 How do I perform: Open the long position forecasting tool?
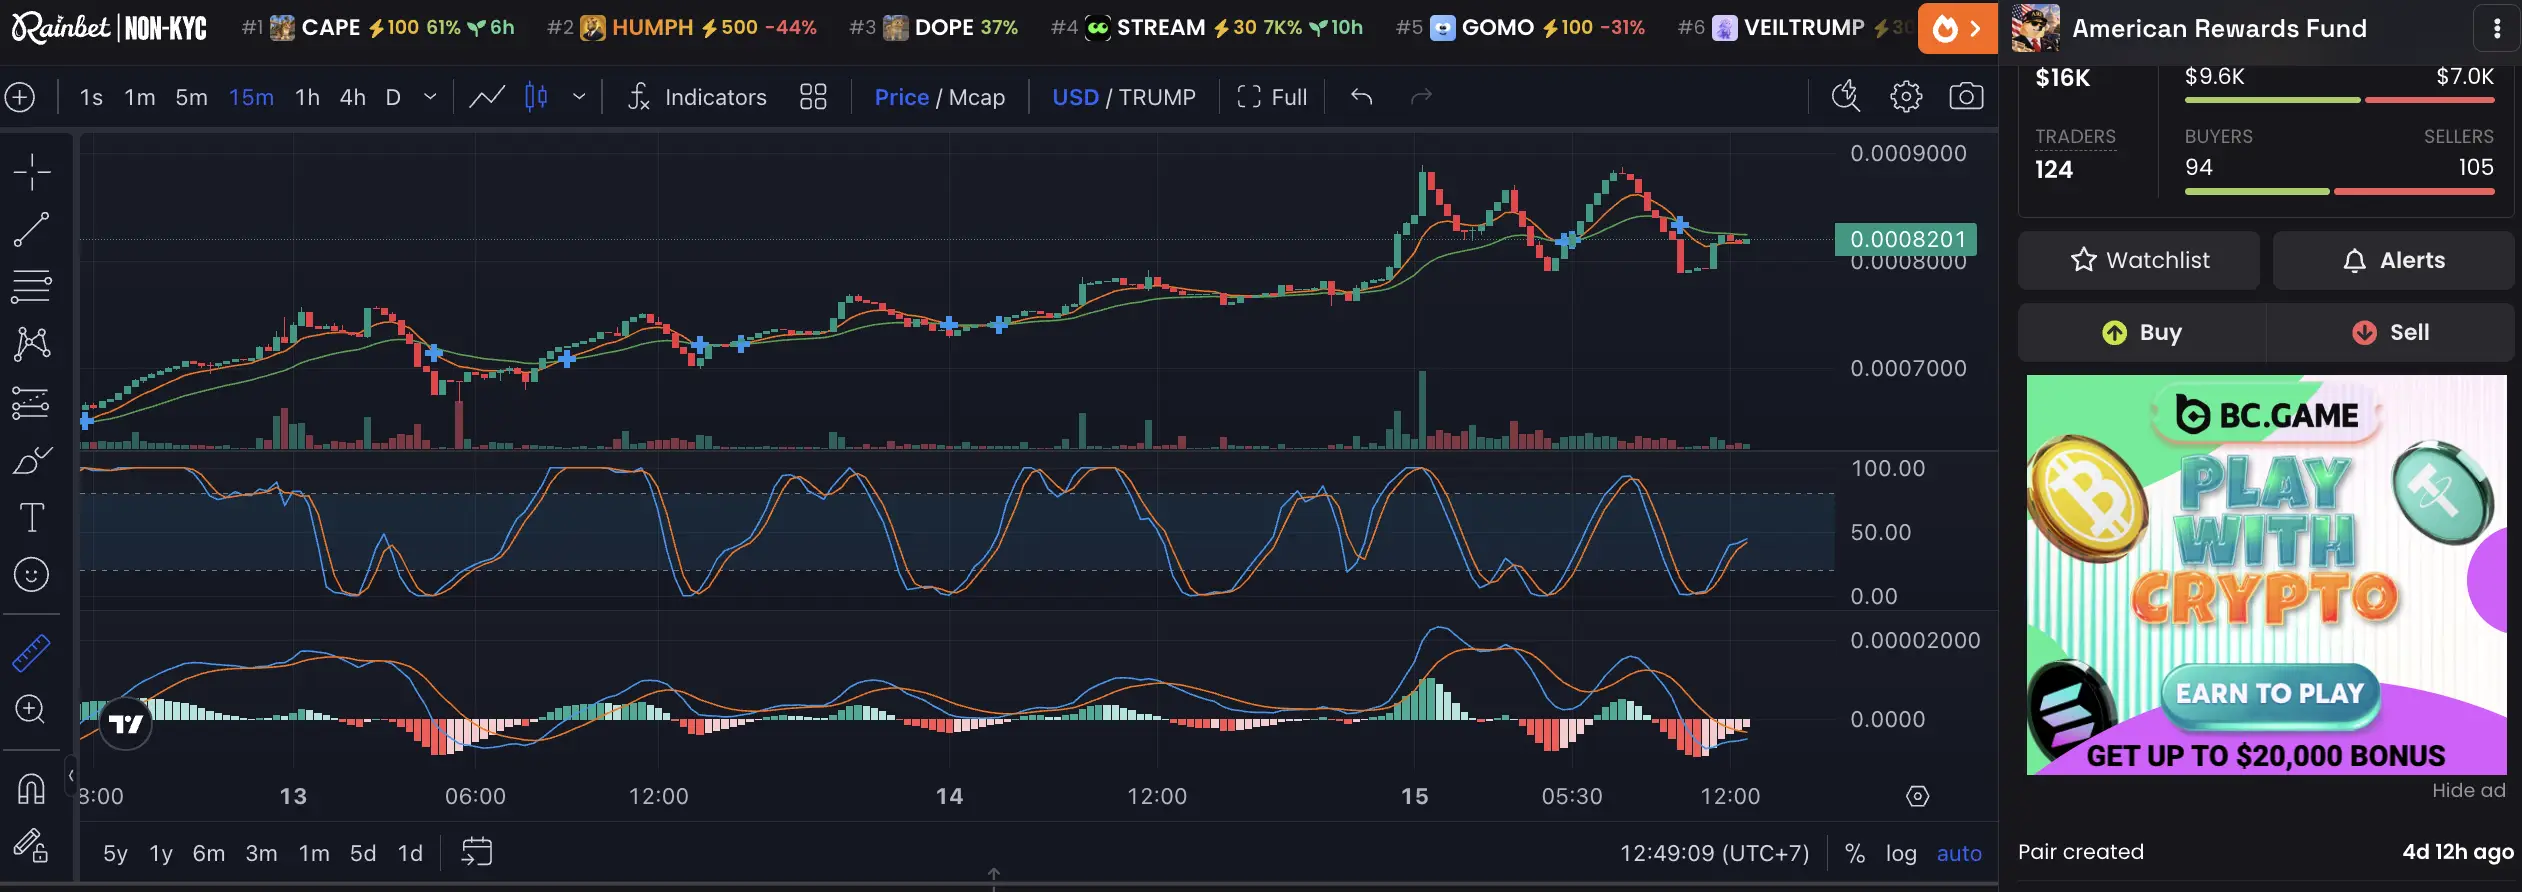click(32, 402)
